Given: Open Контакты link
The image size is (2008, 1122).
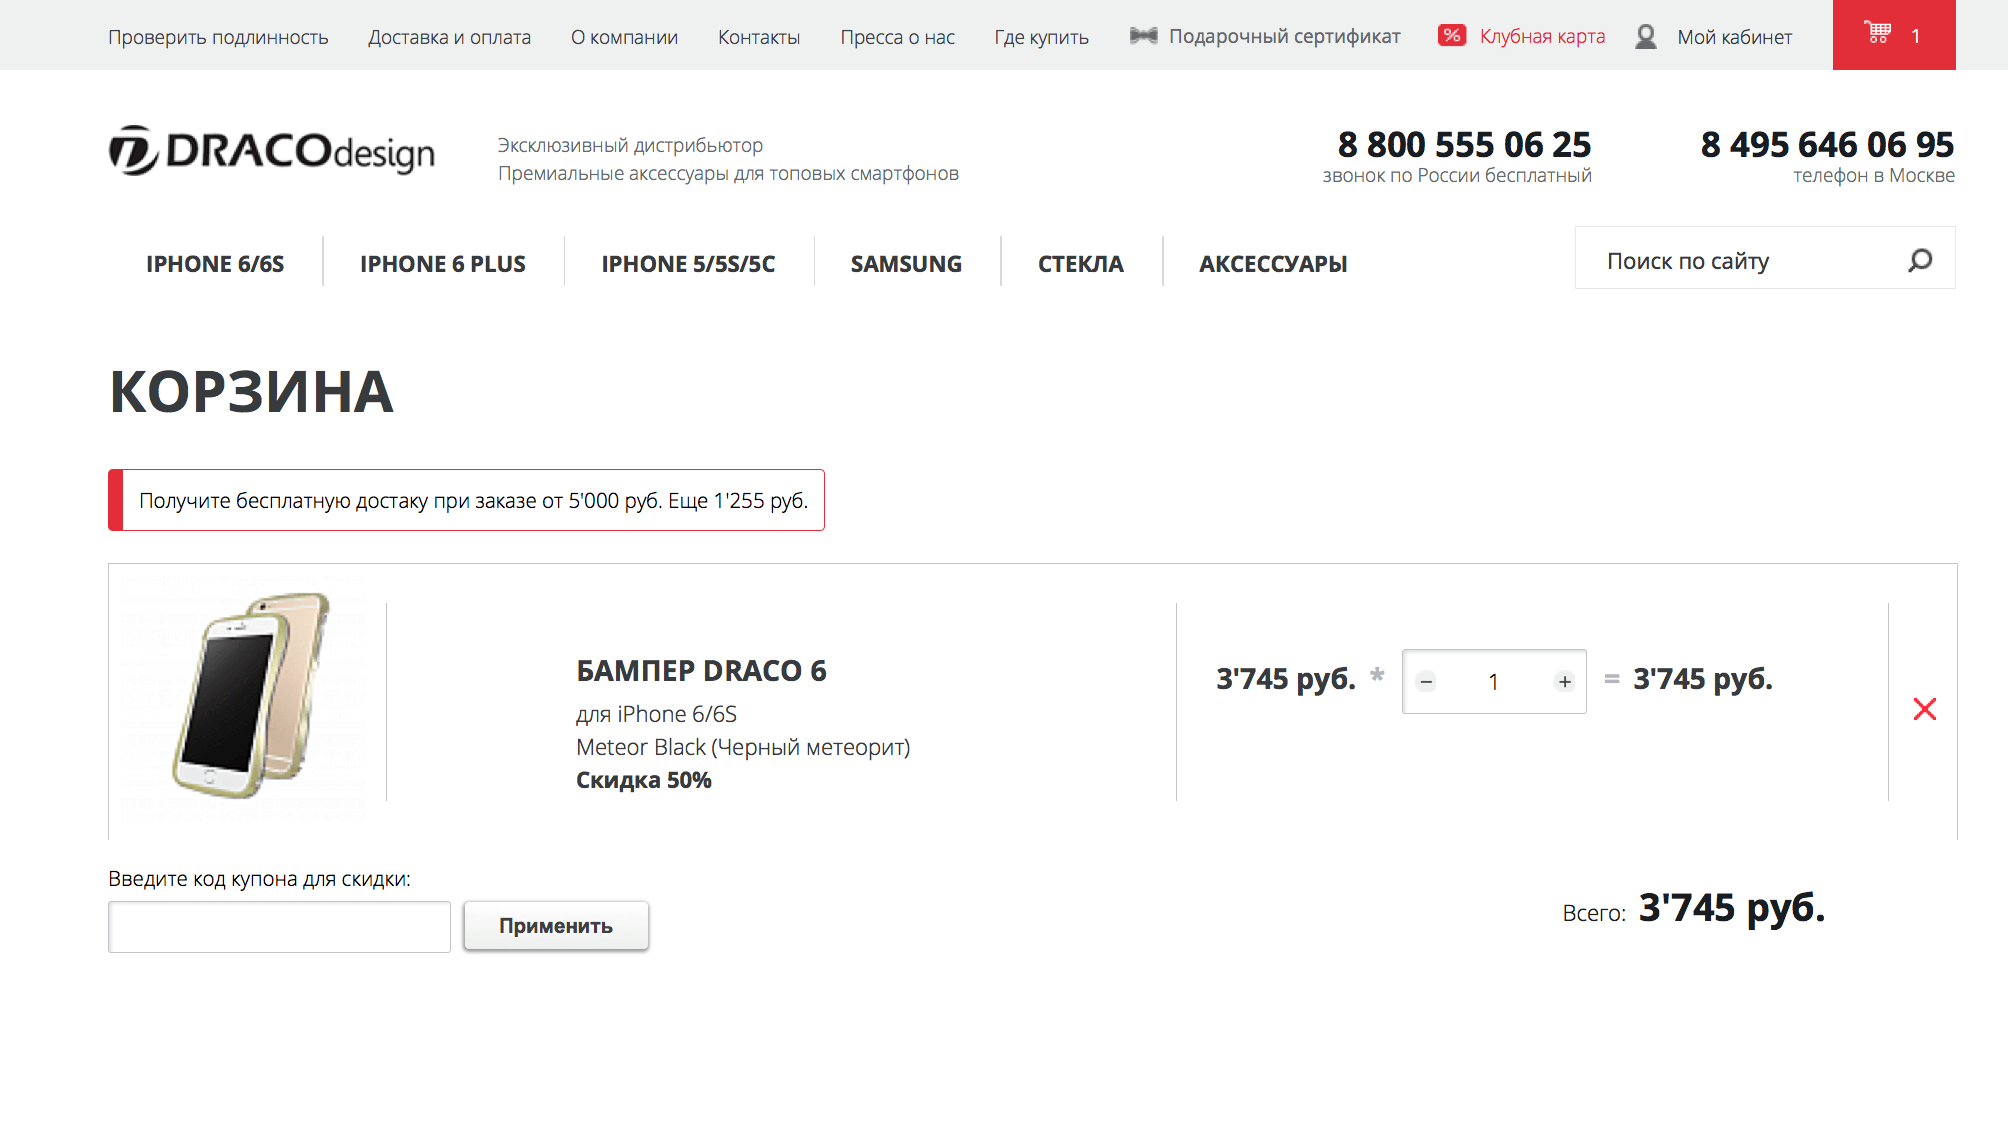Looking at the screenshot, I should [x=759, y=37].
